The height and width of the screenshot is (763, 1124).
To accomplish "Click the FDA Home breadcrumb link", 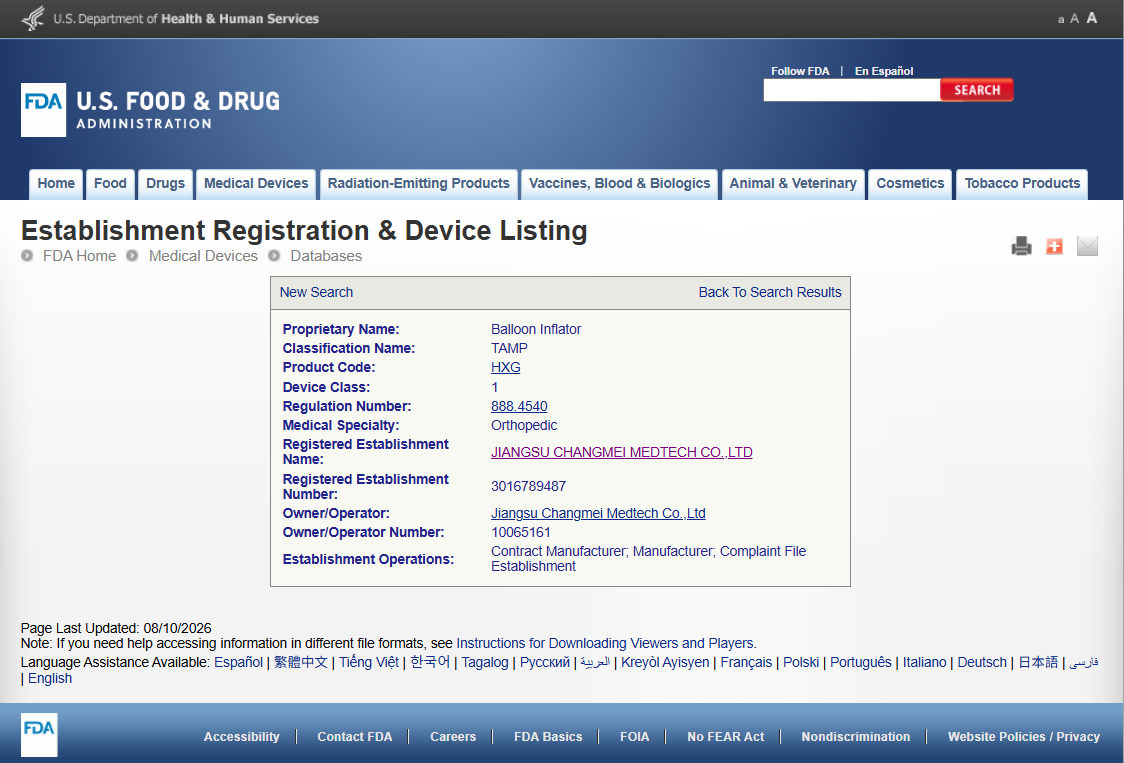I will (80, 256).
